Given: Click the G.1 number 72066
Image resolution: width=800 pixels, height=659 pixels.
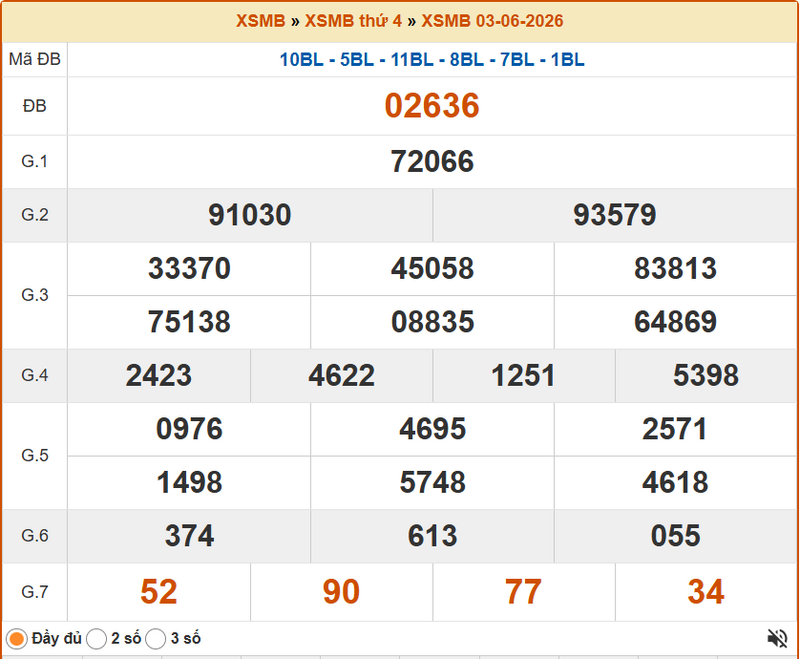Looking at the screenshot, I should tap(432, 162).
